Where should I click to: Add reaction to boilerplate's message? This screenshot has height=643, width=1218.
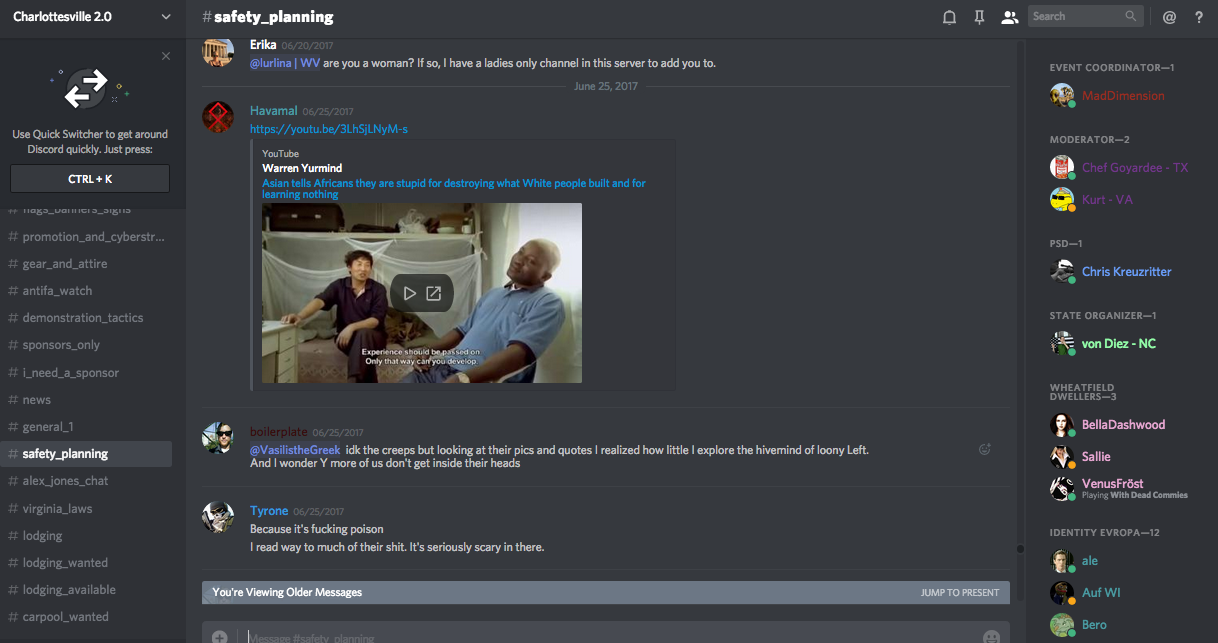pyautogui.click(x=984, y=450)
